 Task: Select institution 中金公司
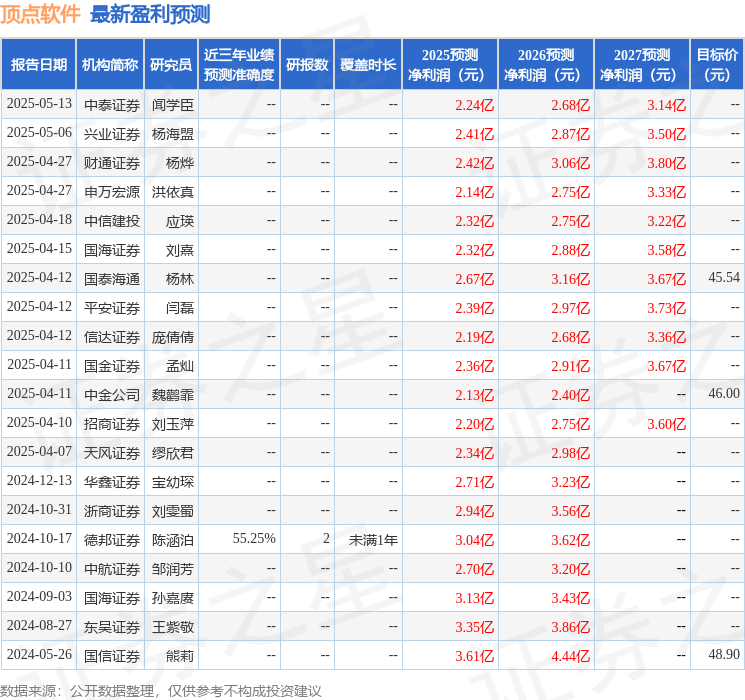coord(112,395)
